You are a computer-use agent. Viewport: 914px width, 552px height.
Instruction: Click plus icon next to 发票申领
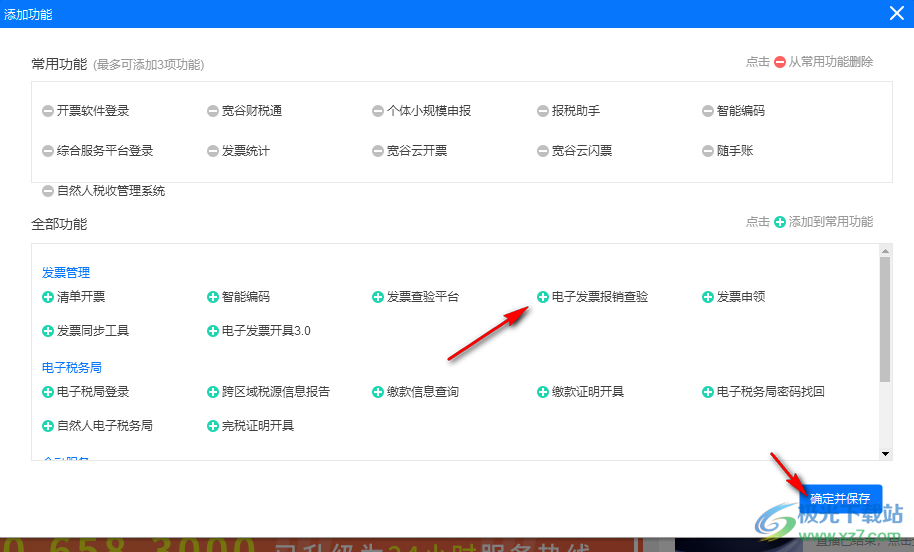point(708,297)
